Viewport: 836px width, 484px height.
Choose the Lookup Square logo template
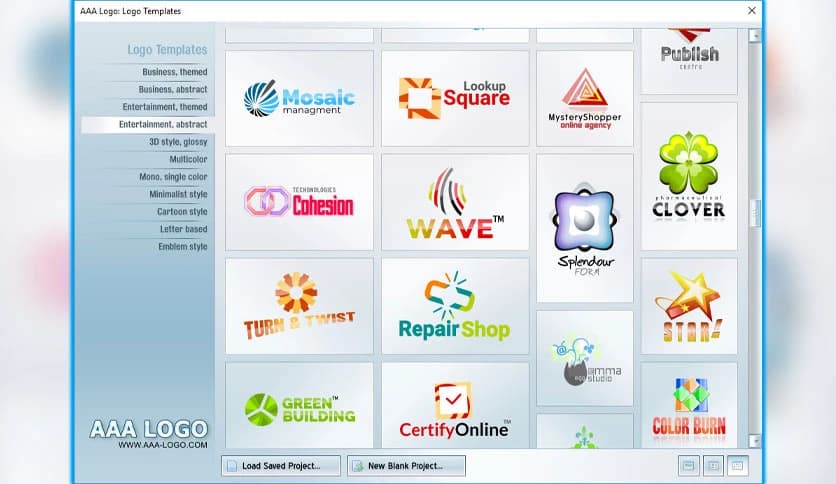coord(455,99)
